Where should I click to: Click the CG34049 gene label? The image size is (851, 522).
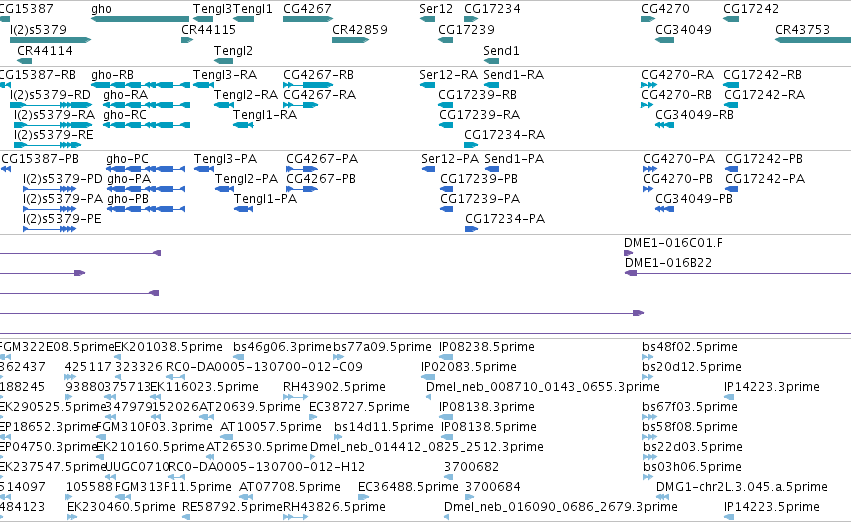pyautogui.click(x=683, y=29)
